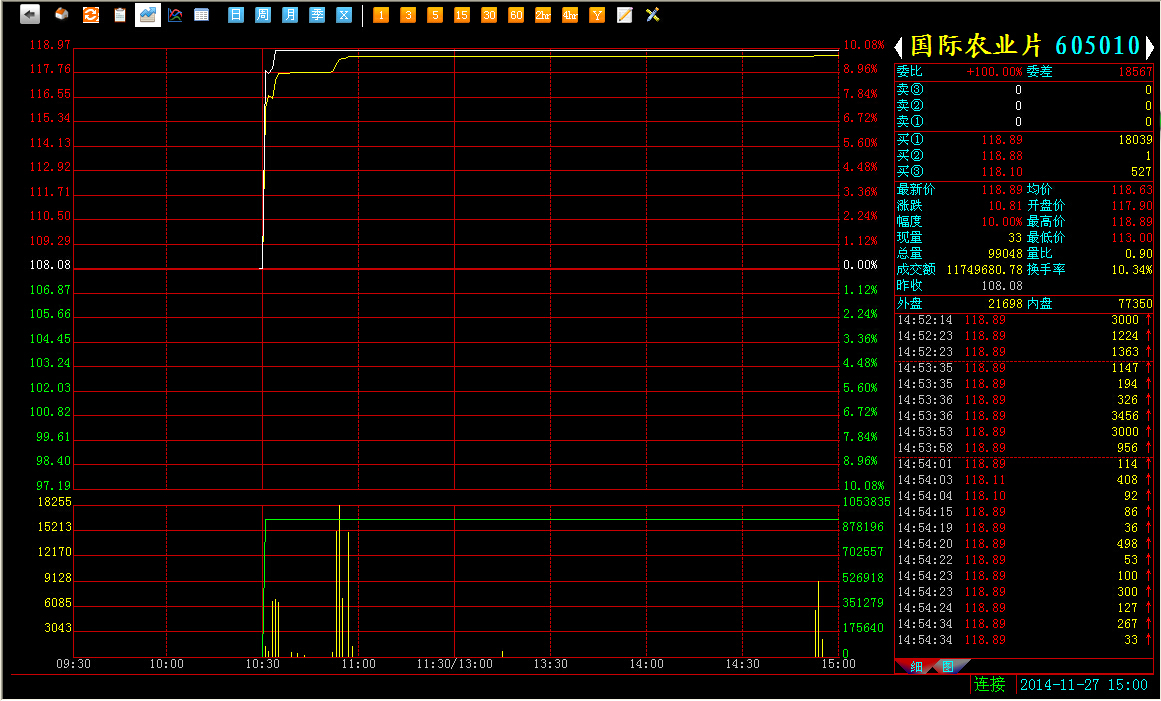Screen dimensions: 1161x701
Task: Select the 14:54:20 trade with volume 498
Action: [x=1024, y=544]
